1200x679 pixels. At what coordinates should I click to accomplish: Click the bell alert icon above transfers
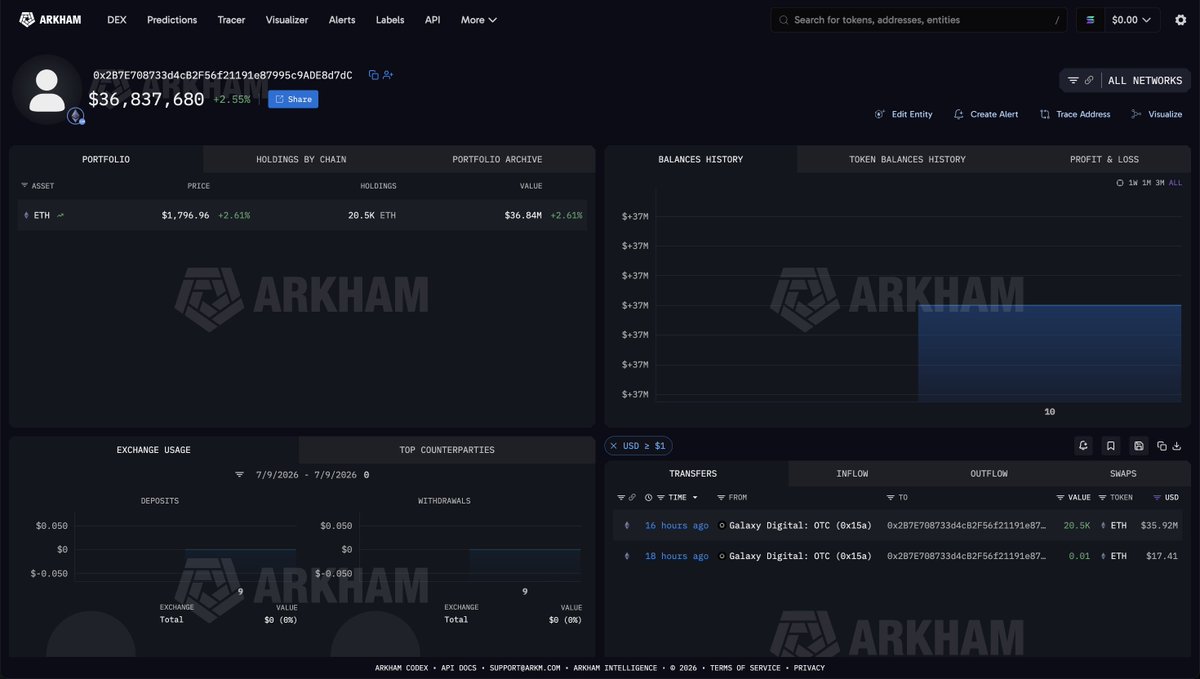1083,446
